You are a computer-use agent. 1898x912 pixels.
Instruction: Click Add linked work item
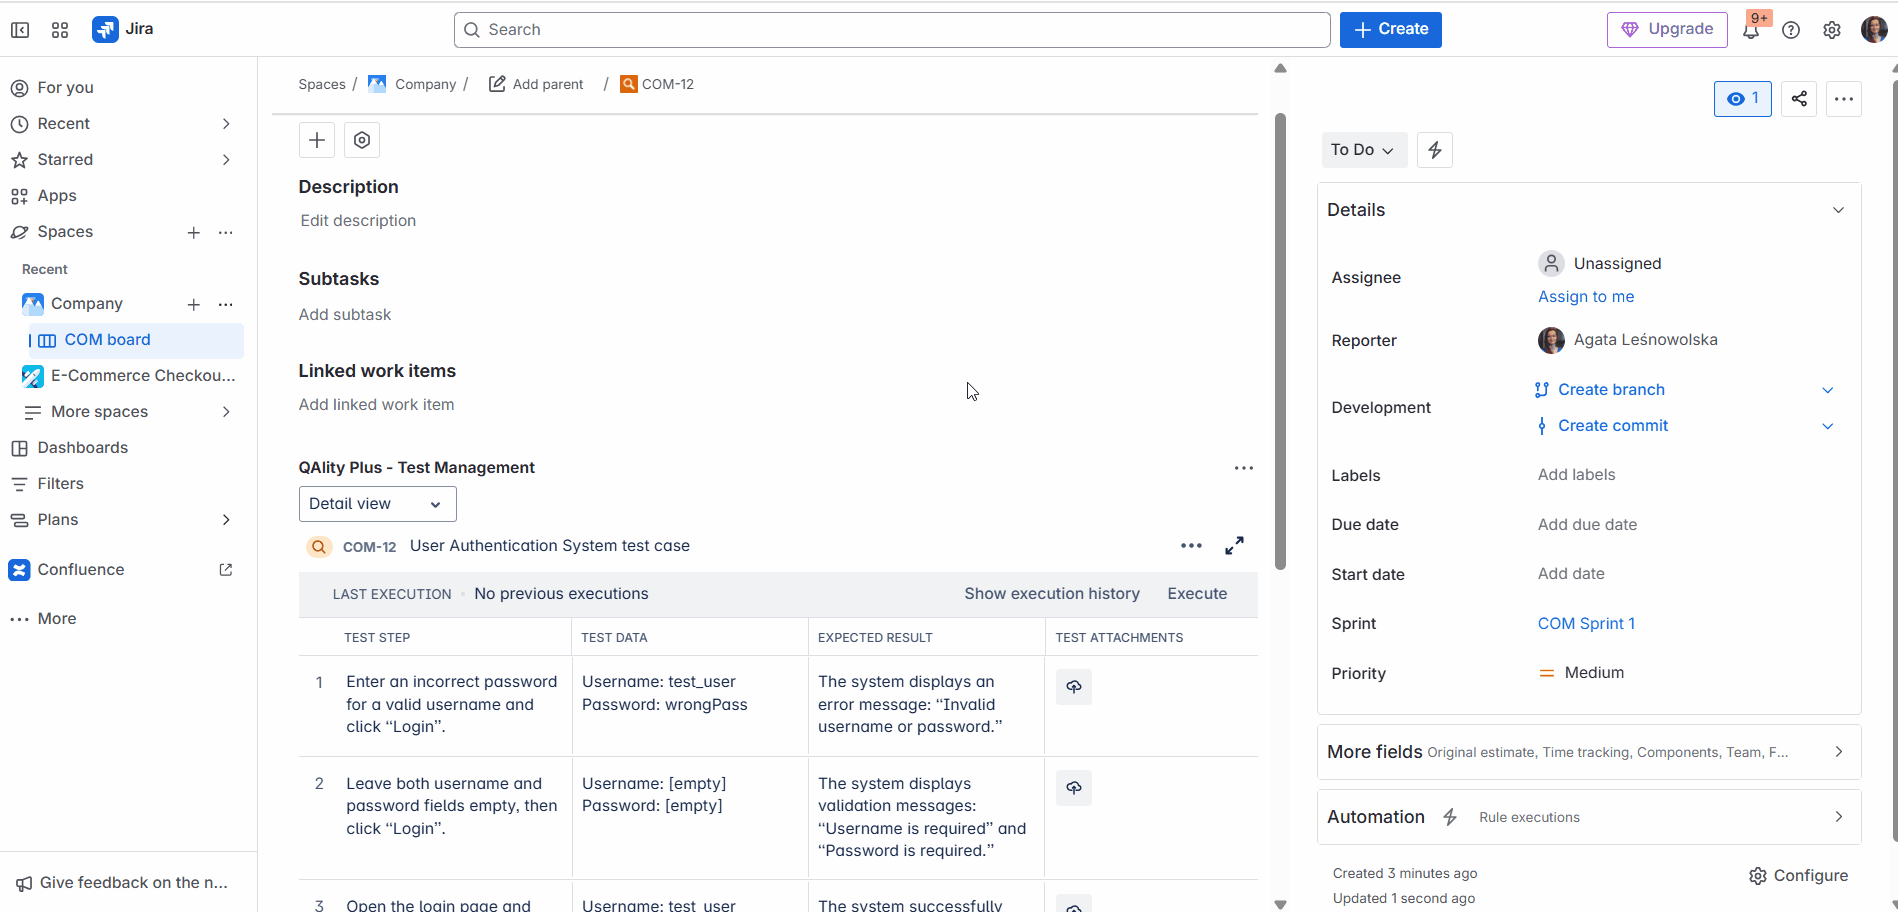point(376,405)
